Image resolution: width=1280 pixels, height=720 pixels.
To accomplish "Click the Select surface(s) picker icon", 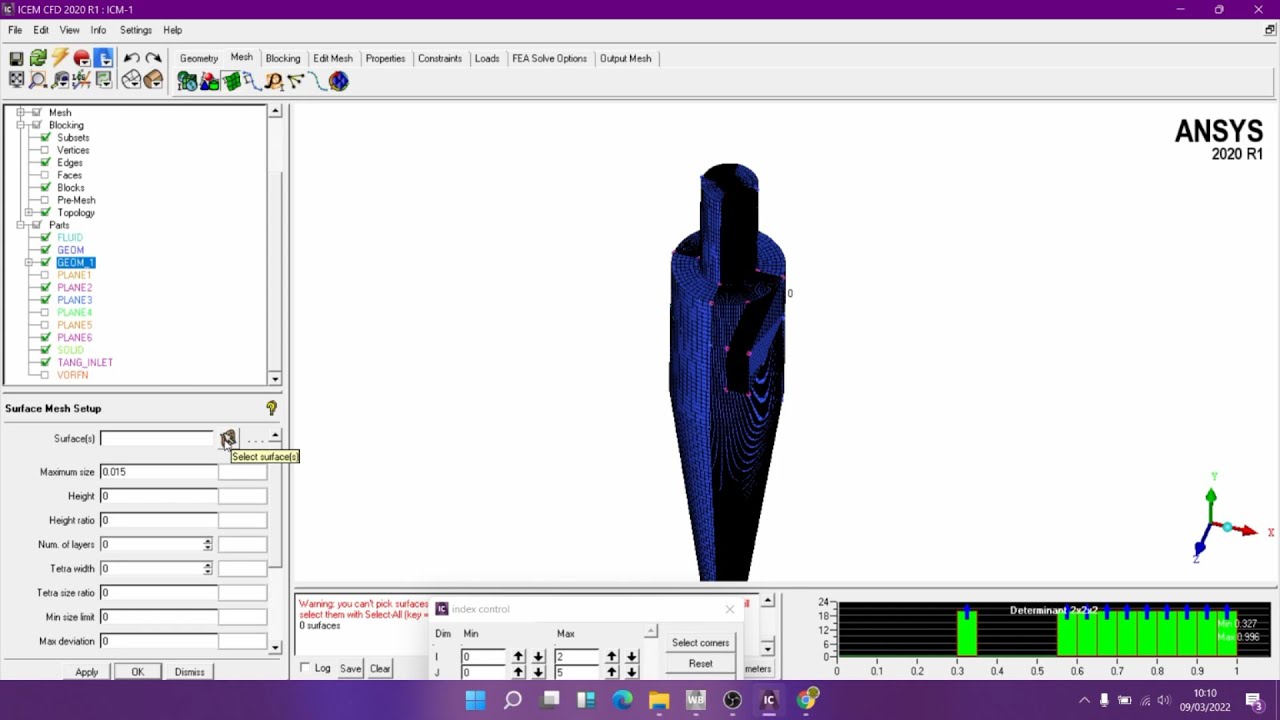I will point(228,439).
